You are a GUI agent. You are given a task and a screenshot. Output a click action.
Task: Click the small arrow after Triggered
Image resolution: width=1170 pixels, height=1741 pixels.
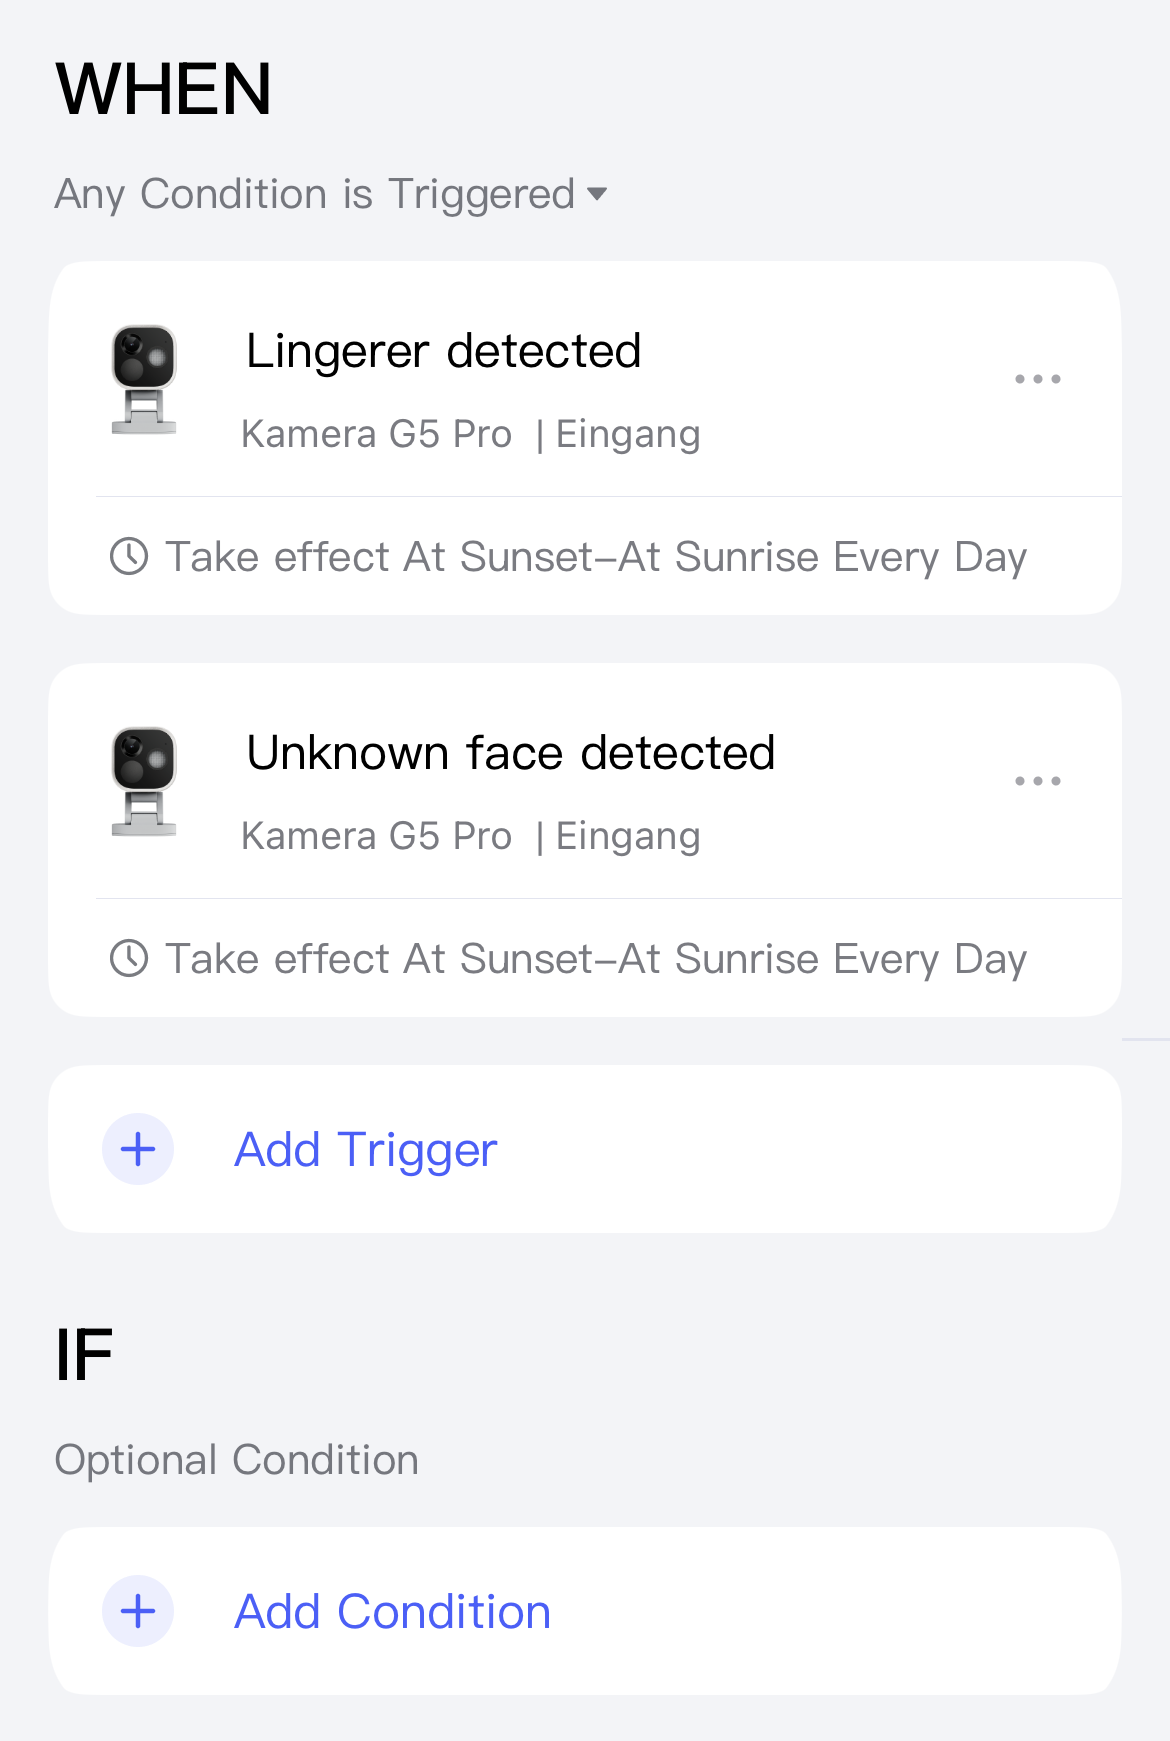598,194
